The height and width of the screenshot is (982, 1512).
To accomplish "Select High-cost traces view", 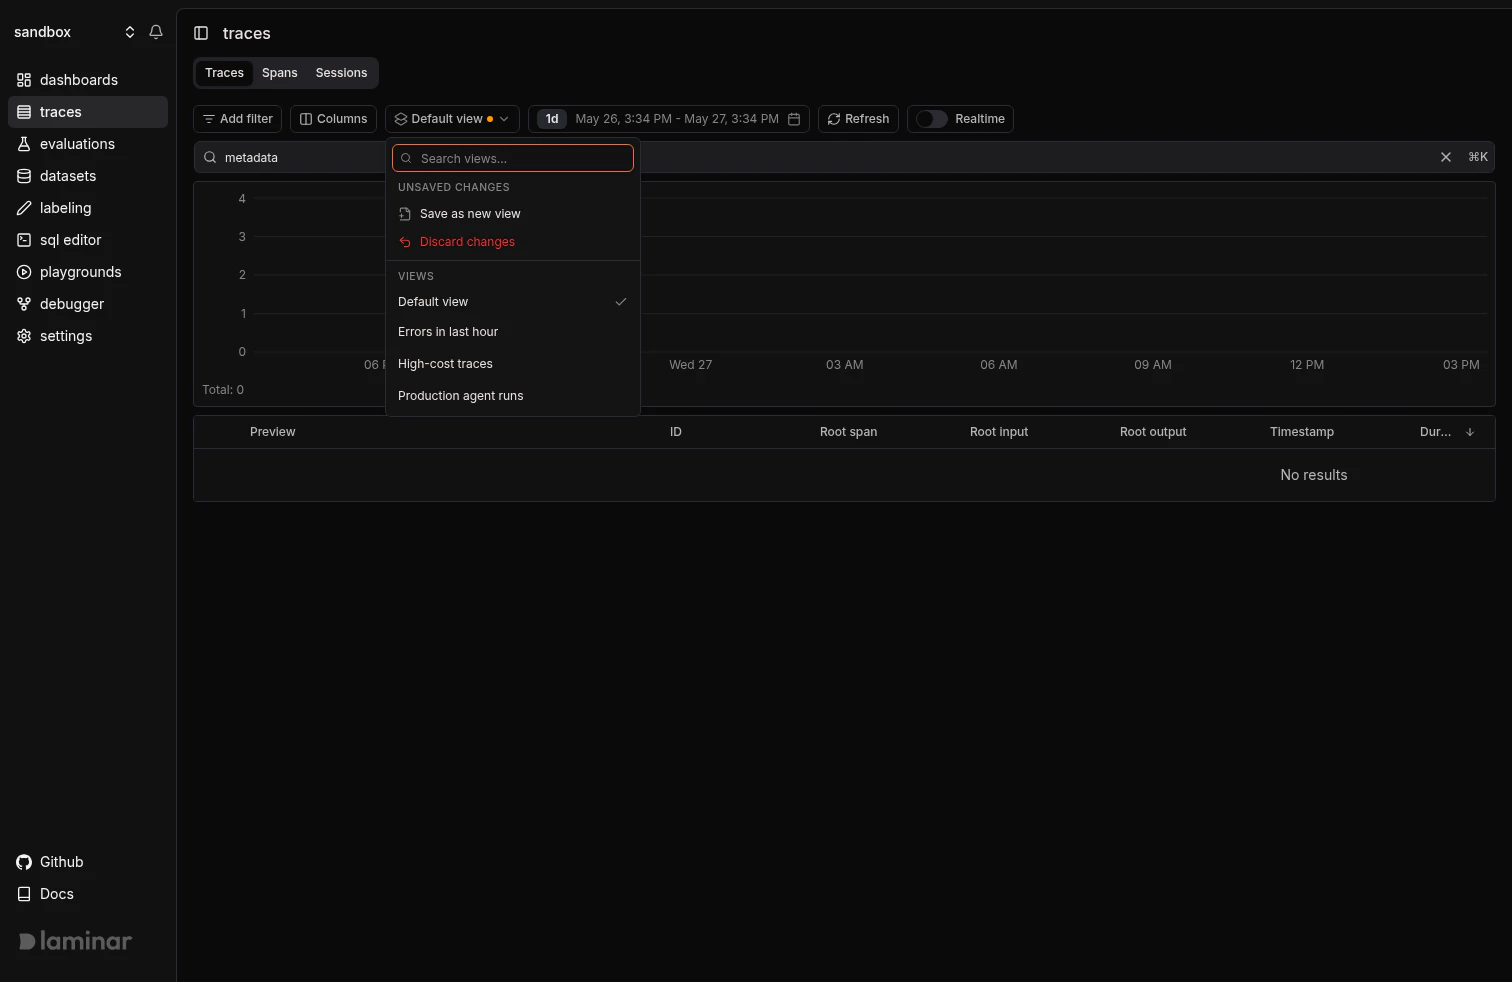I will coord(513,364).
